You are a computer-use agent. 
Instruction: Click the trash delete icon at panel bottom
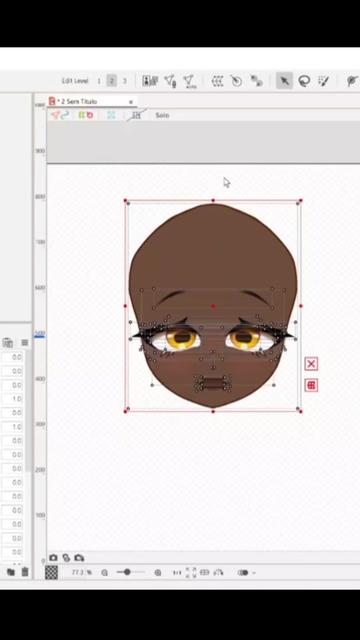pyautogui.click(x=25, y=572)
